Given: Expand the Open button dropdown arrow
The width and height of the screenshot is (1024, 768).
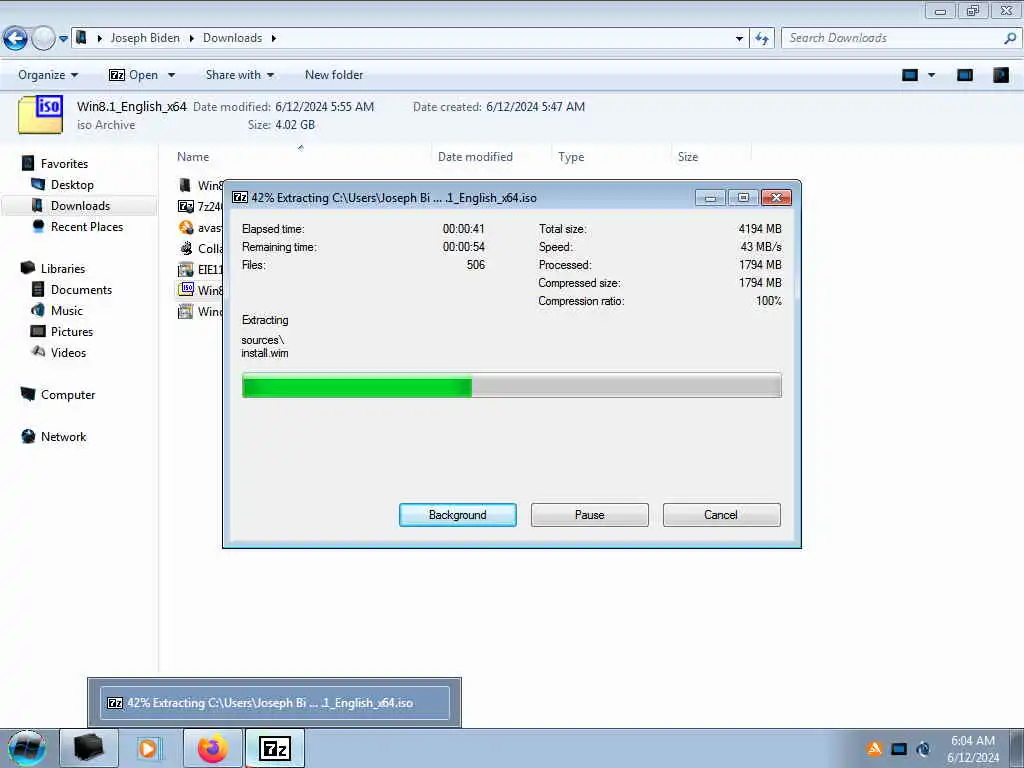Looking at the screenshot, I should (171, 75).
